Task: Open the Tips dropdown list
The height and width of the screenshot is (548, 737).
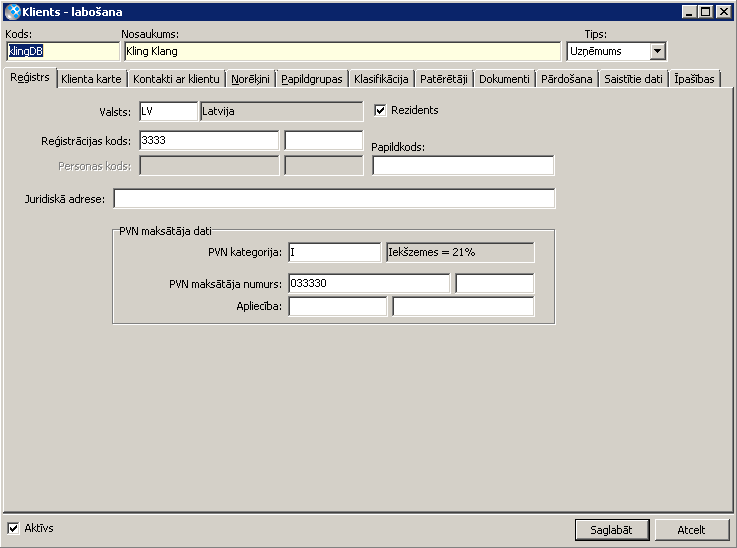Action: point(657,51)
